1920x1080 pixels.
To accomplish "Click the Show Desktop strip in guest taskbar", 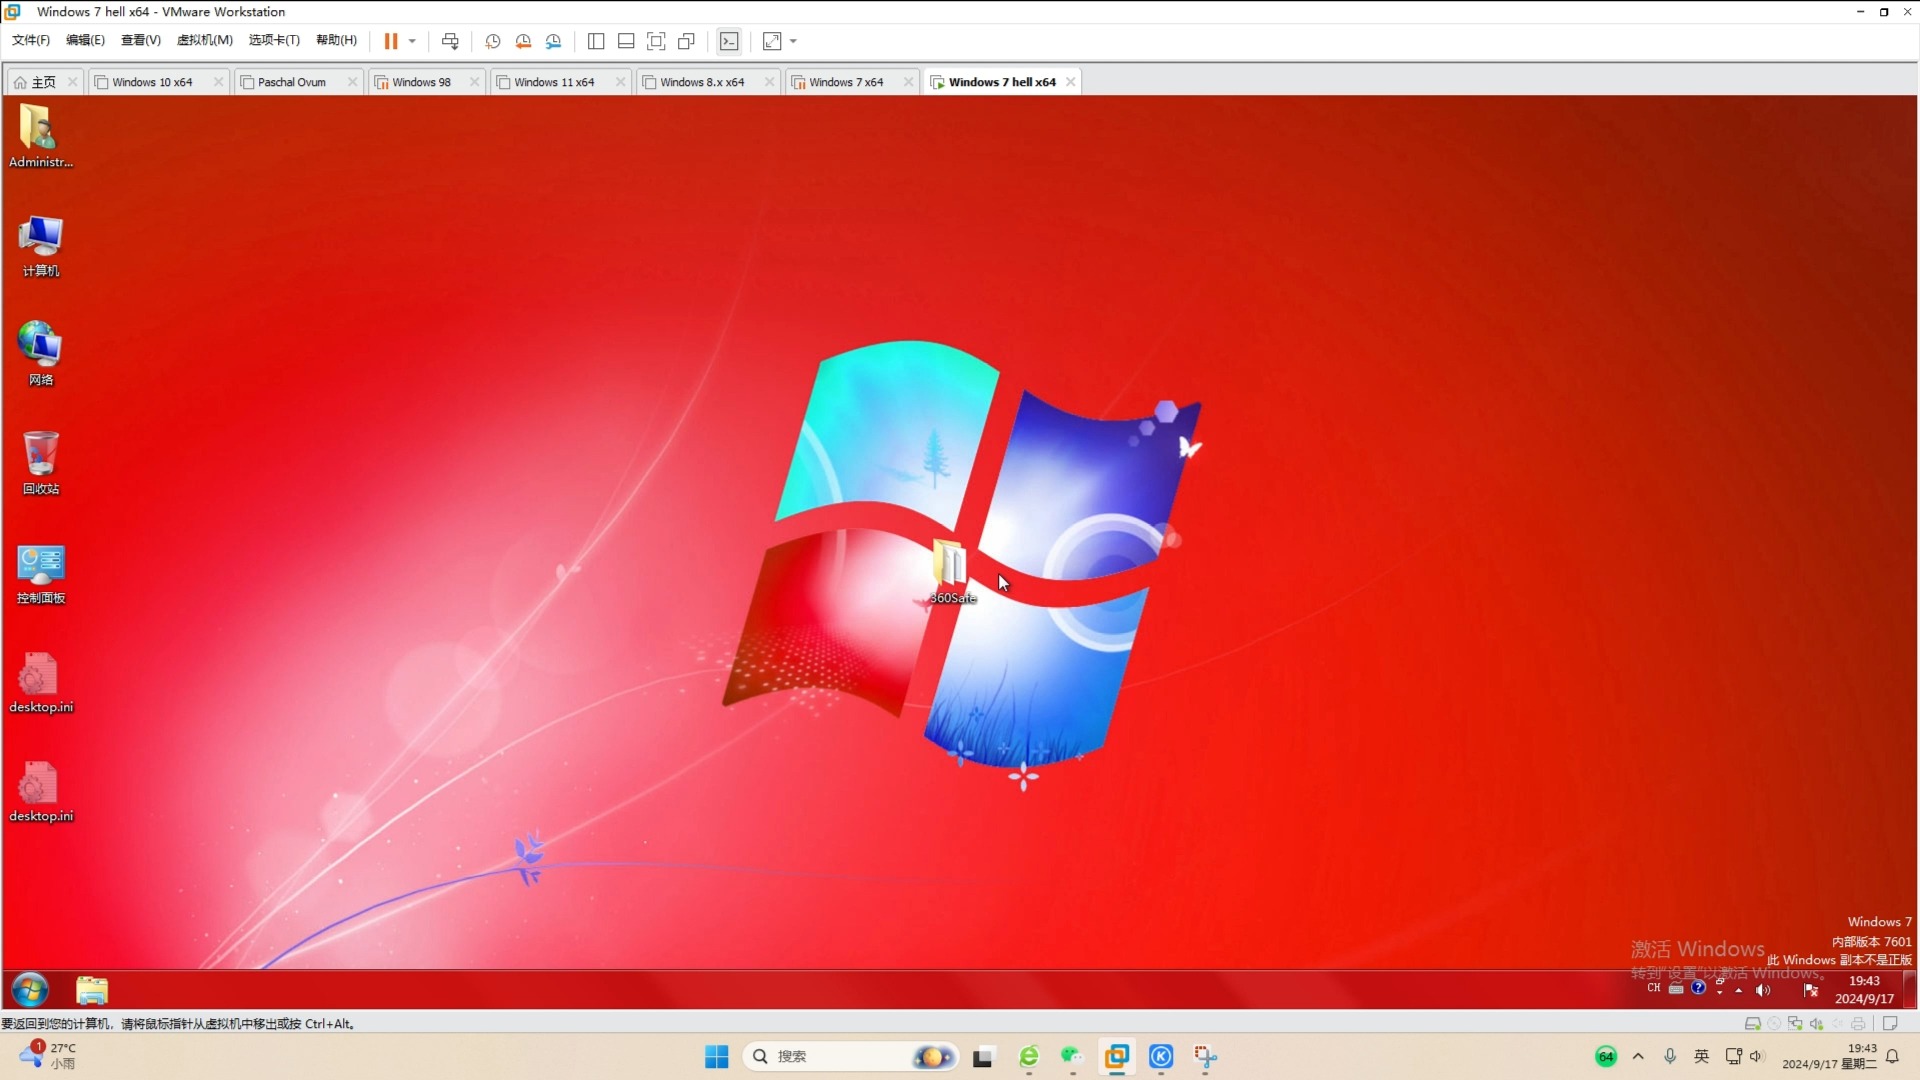I will [1909, 990].
